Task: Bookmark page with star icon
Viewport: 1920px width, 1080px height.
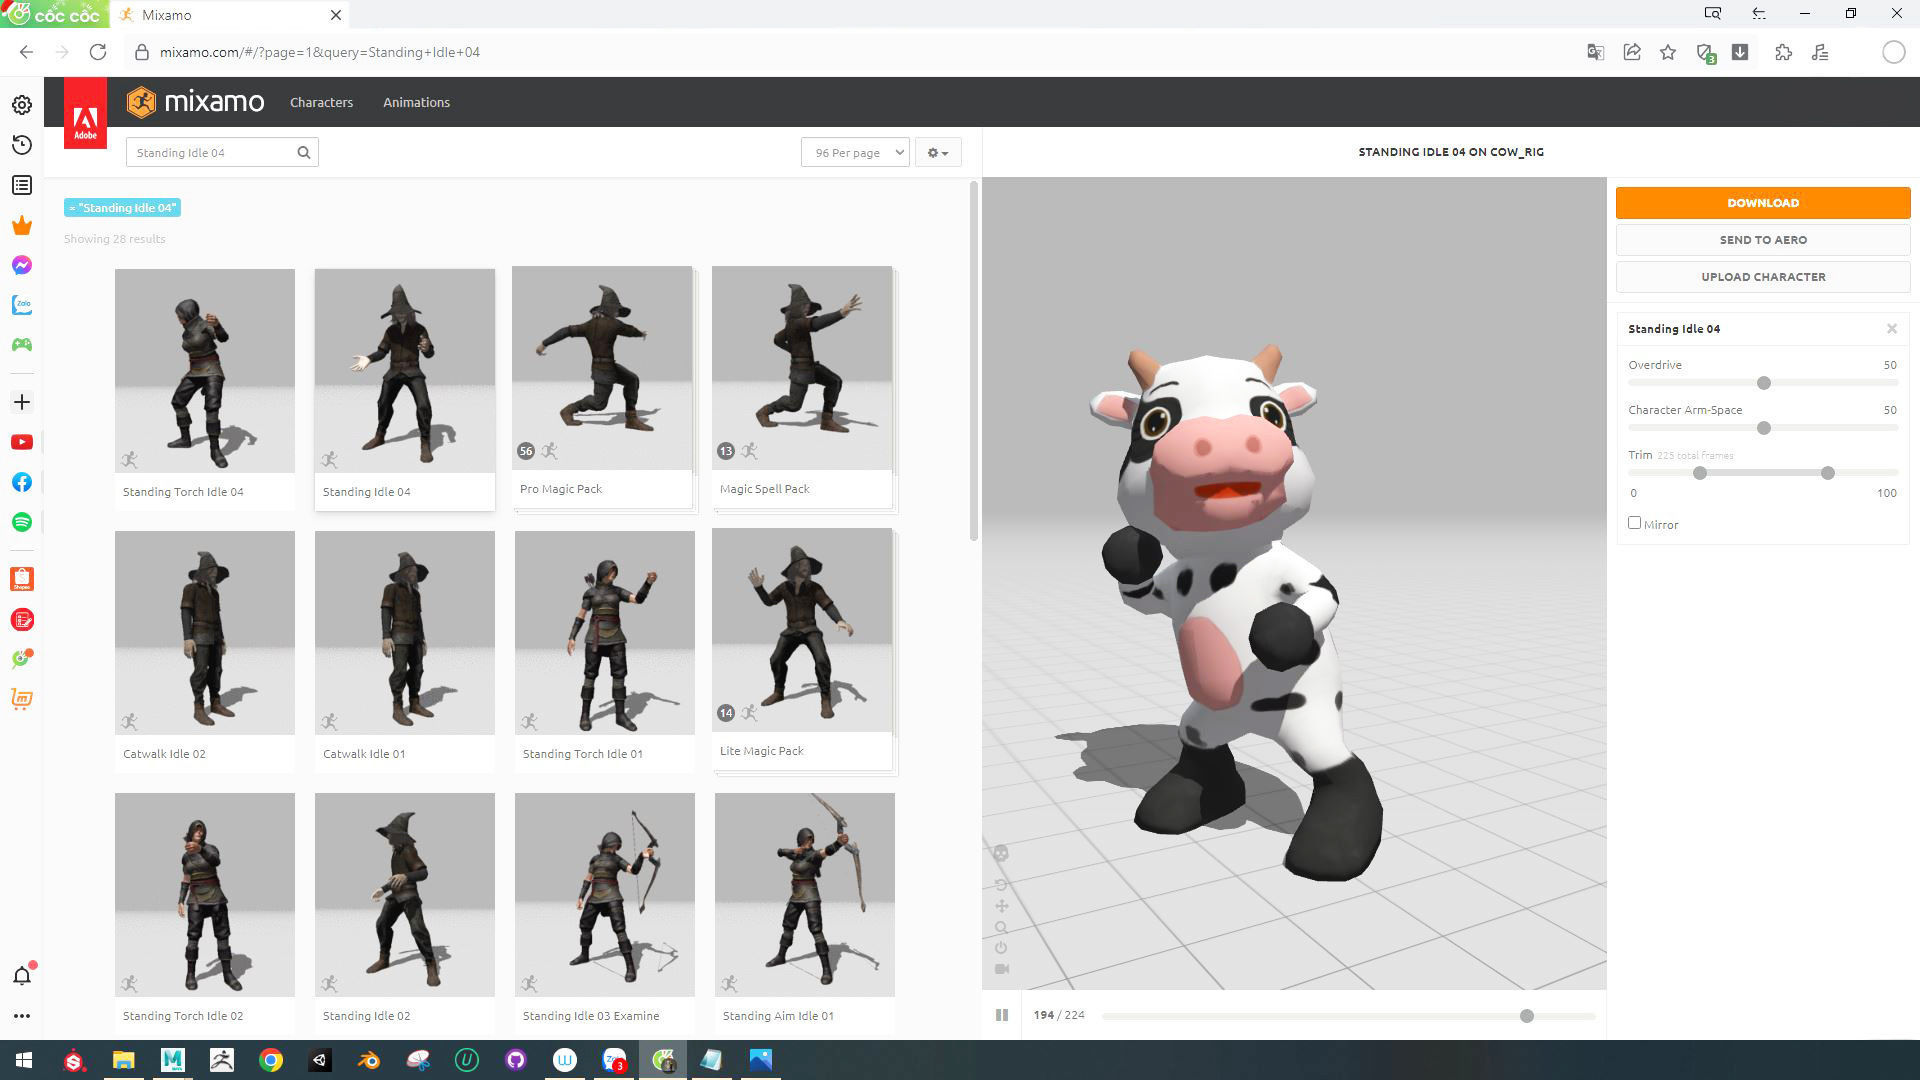Action: 1668,52
